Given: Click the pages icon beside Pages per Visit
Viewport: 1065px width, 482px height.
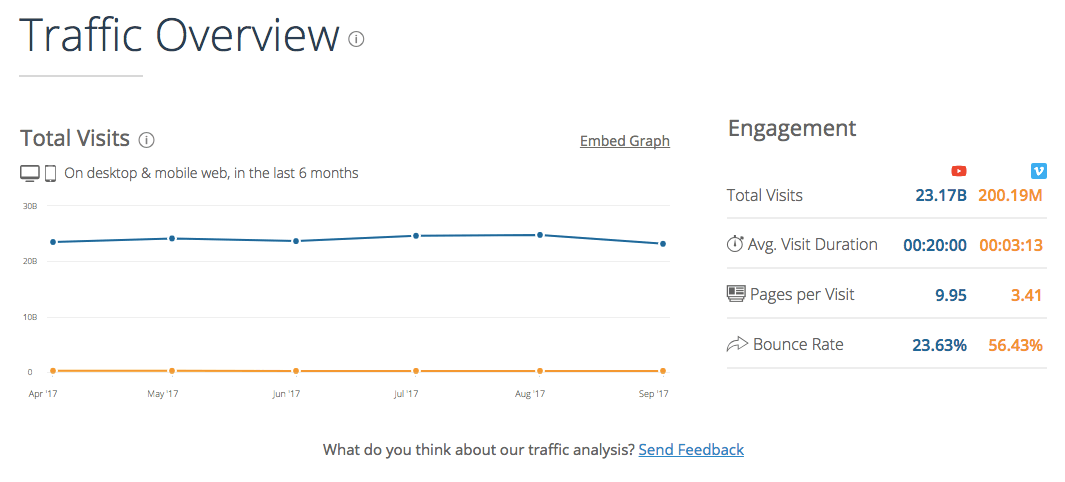Looking at the screenshot, I should [x=736, y=295].
